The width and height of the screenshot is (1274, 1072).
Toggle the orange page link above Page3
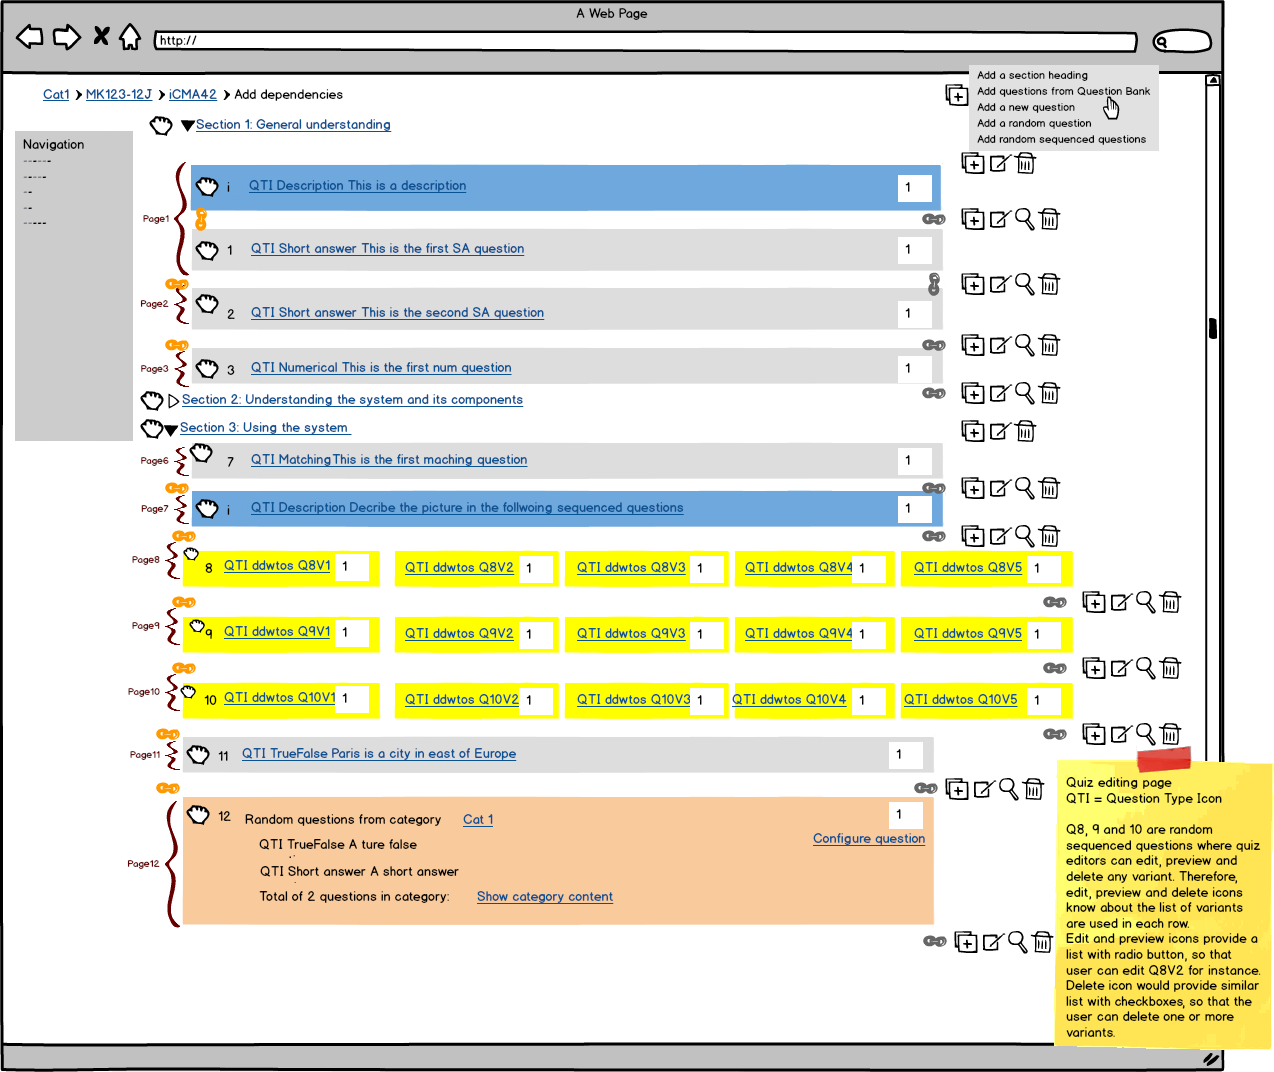(x=177, y=345)
